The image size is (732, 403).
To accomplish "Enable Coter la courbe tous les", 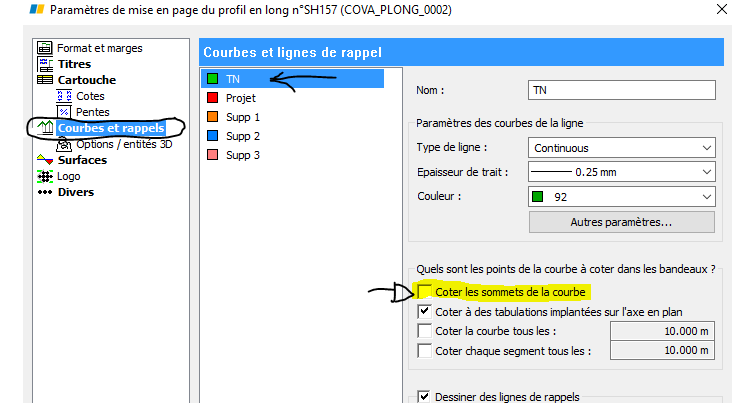I will point(424,331).
